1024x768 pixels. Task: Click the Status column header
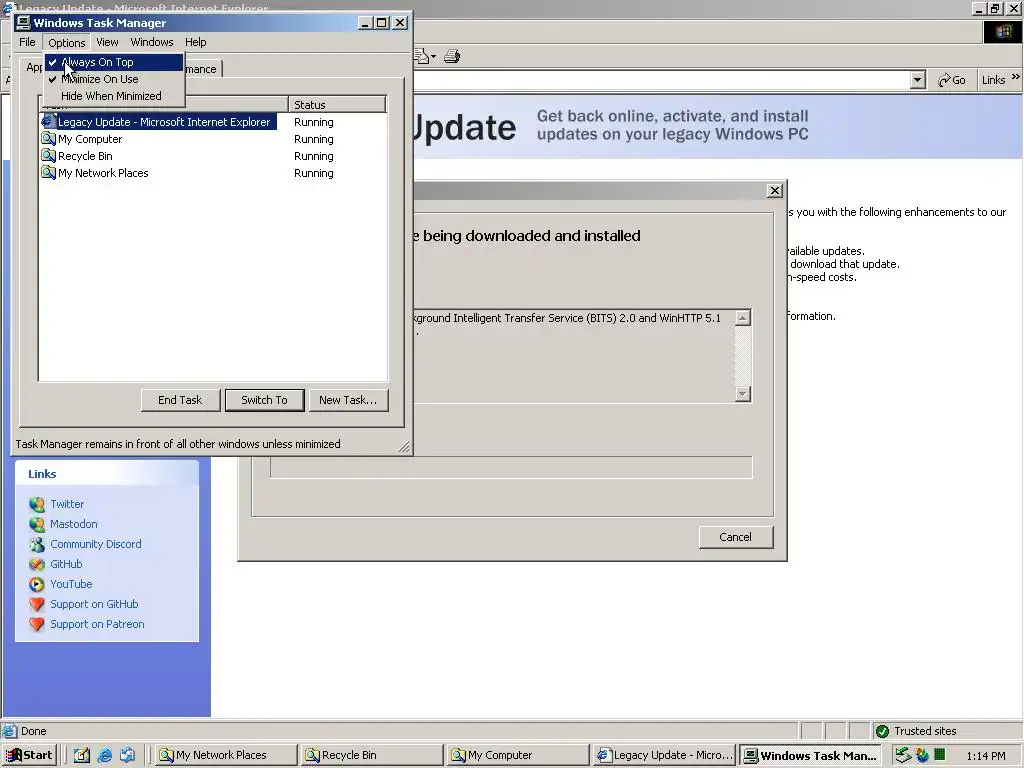point(337,104)
